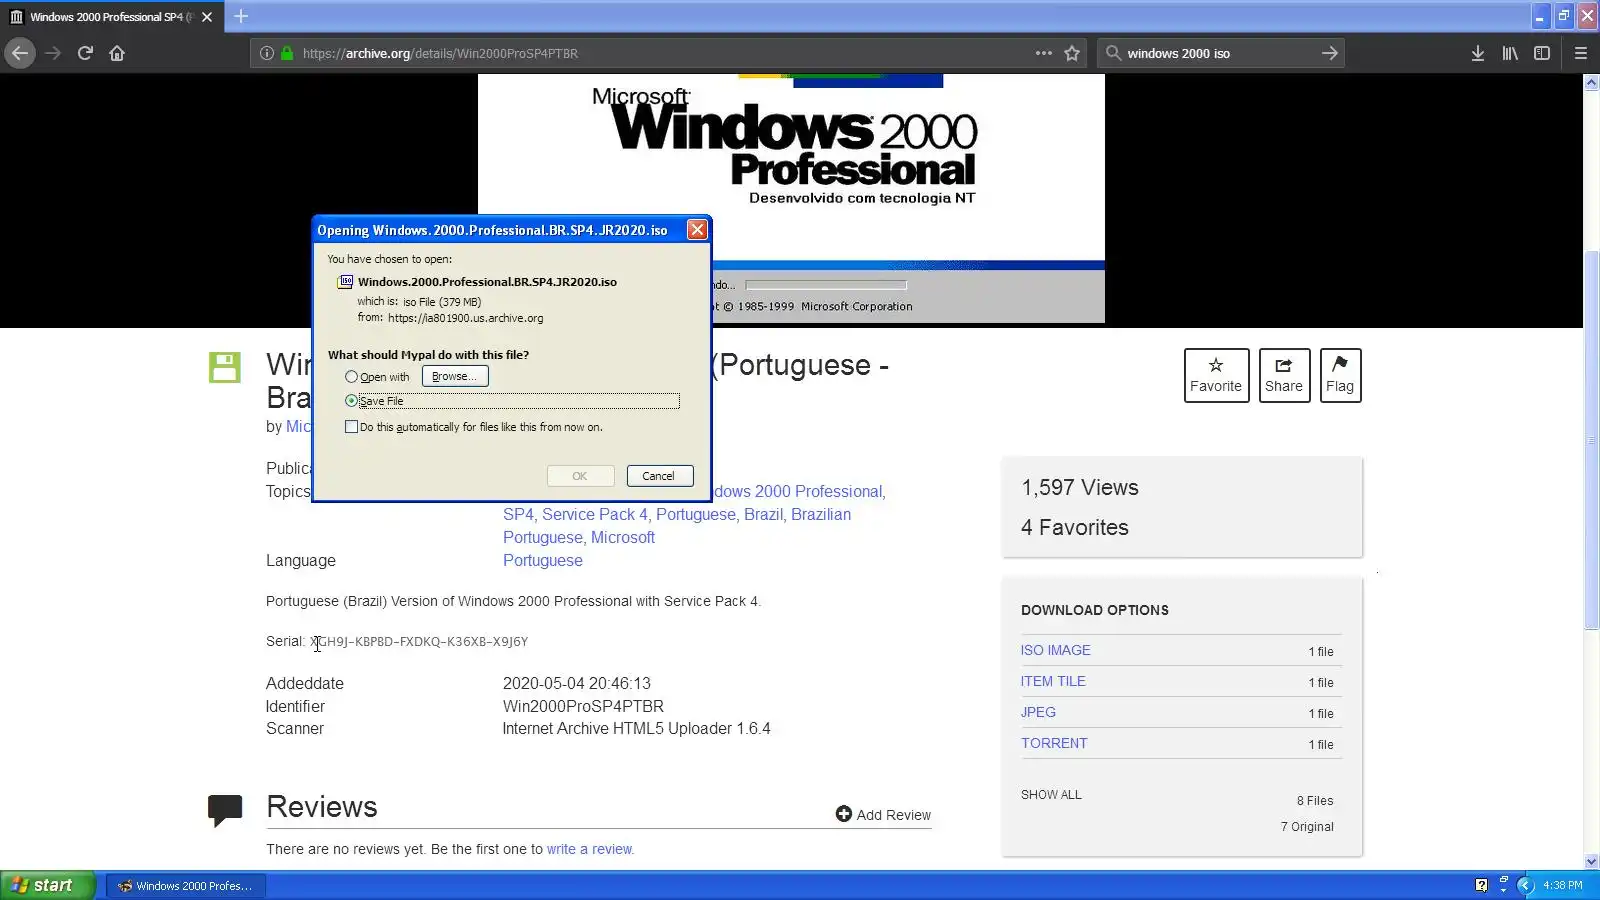
Task: Click the page scrollbar up arrow
Action: [x=1591, y=83]
